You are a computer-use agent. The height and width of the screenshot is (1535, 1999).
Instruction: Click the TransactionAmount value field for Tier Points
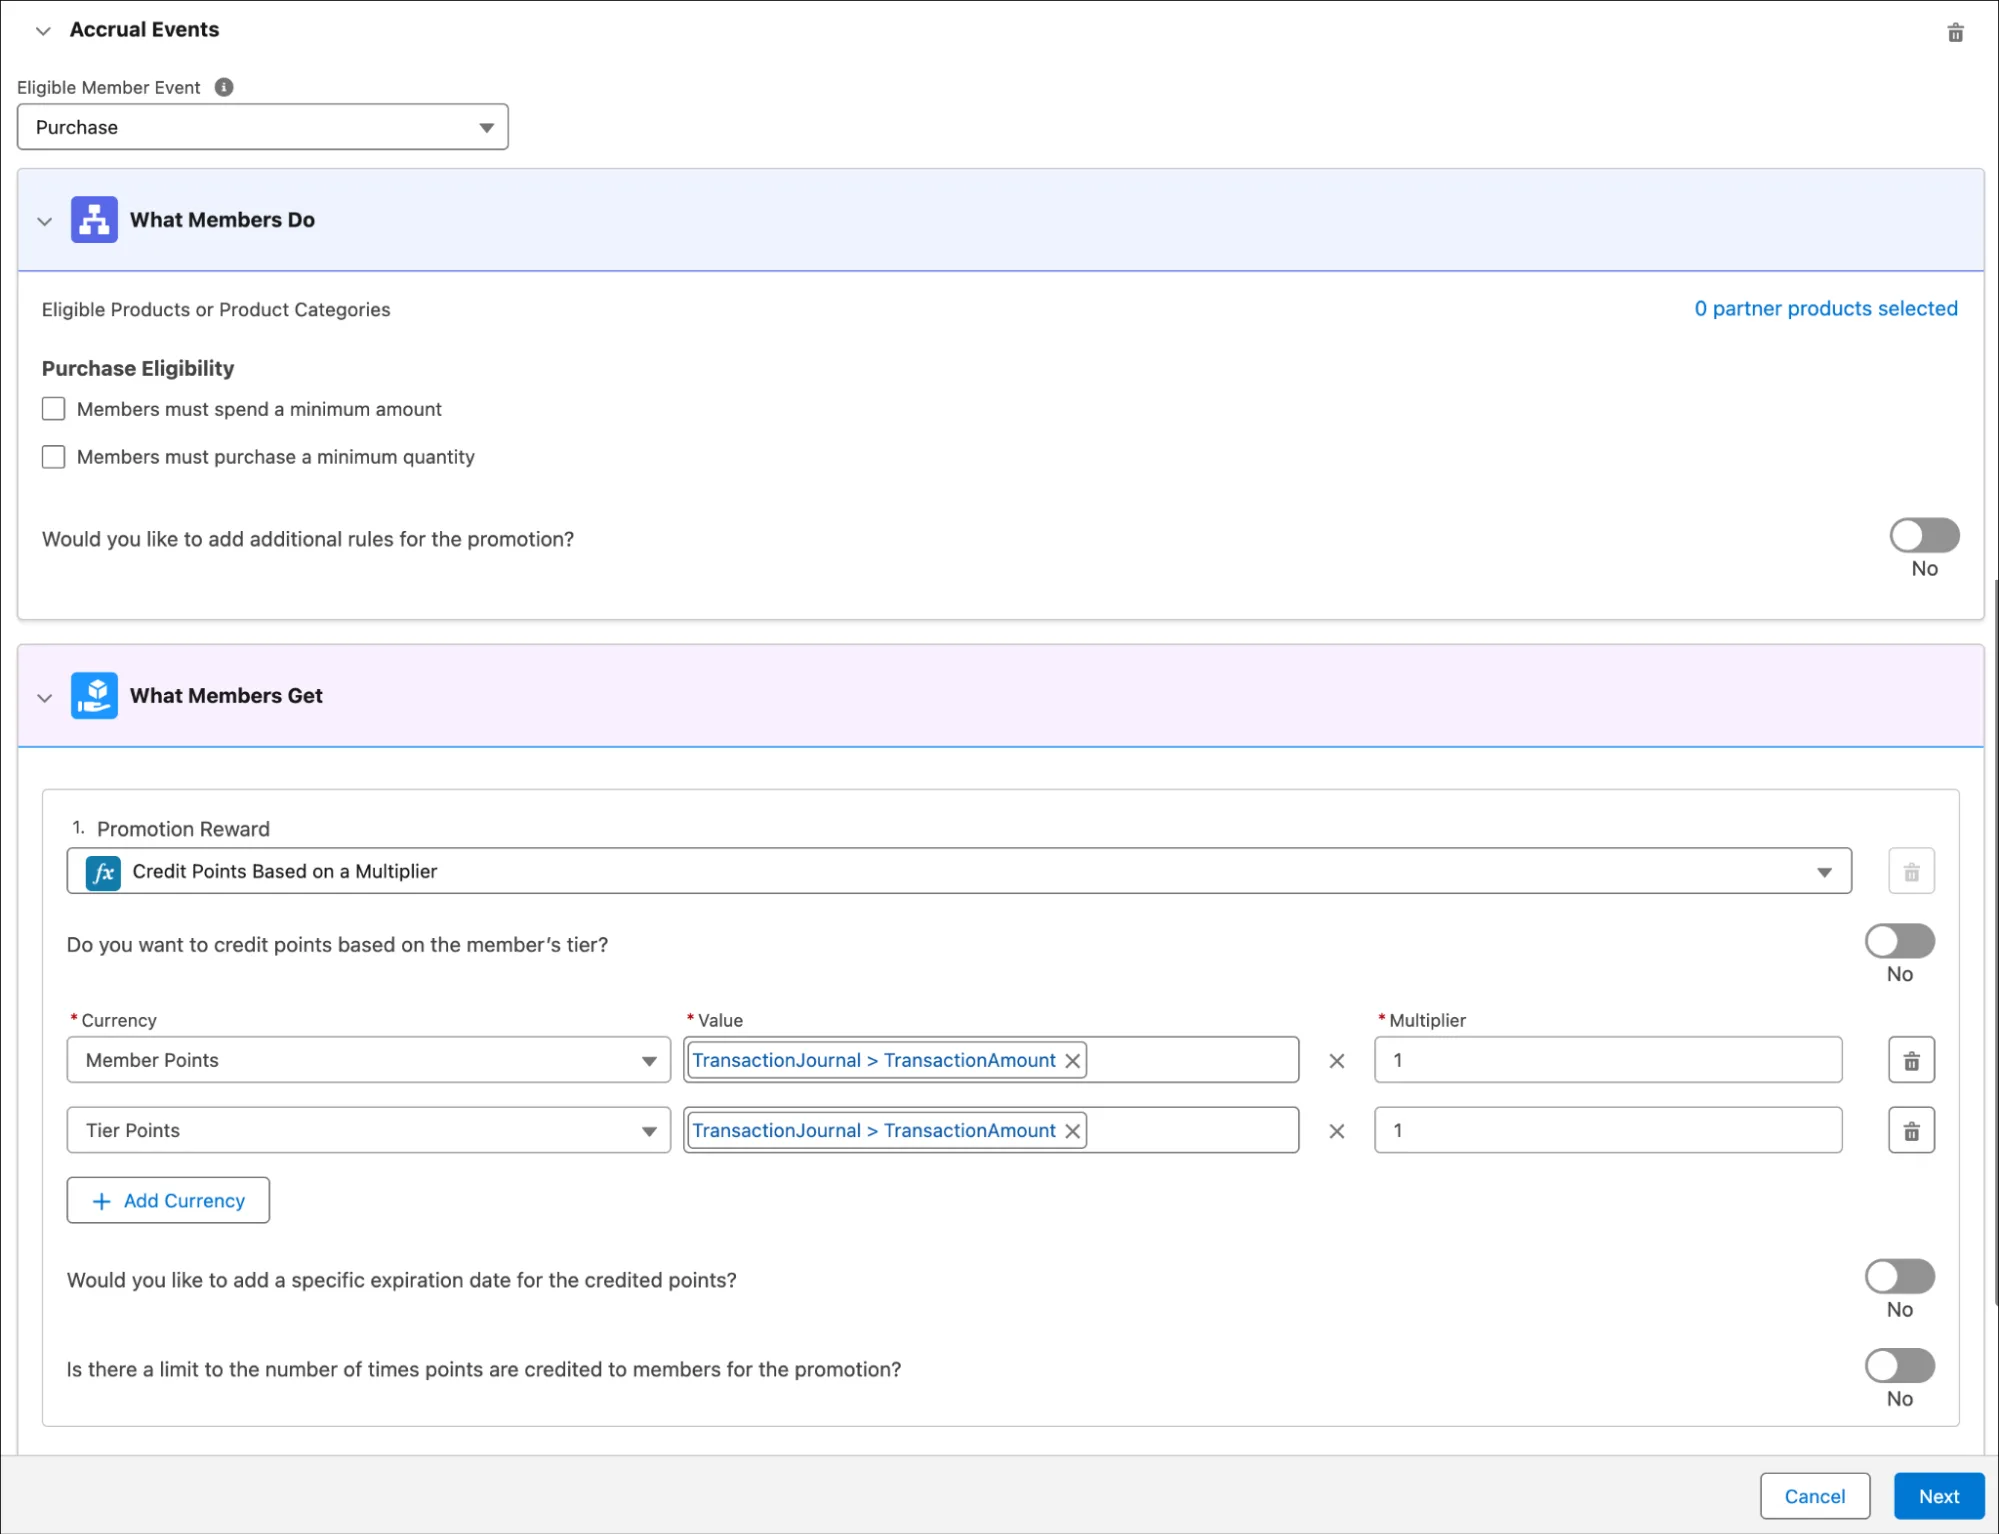coord(990,1129)
